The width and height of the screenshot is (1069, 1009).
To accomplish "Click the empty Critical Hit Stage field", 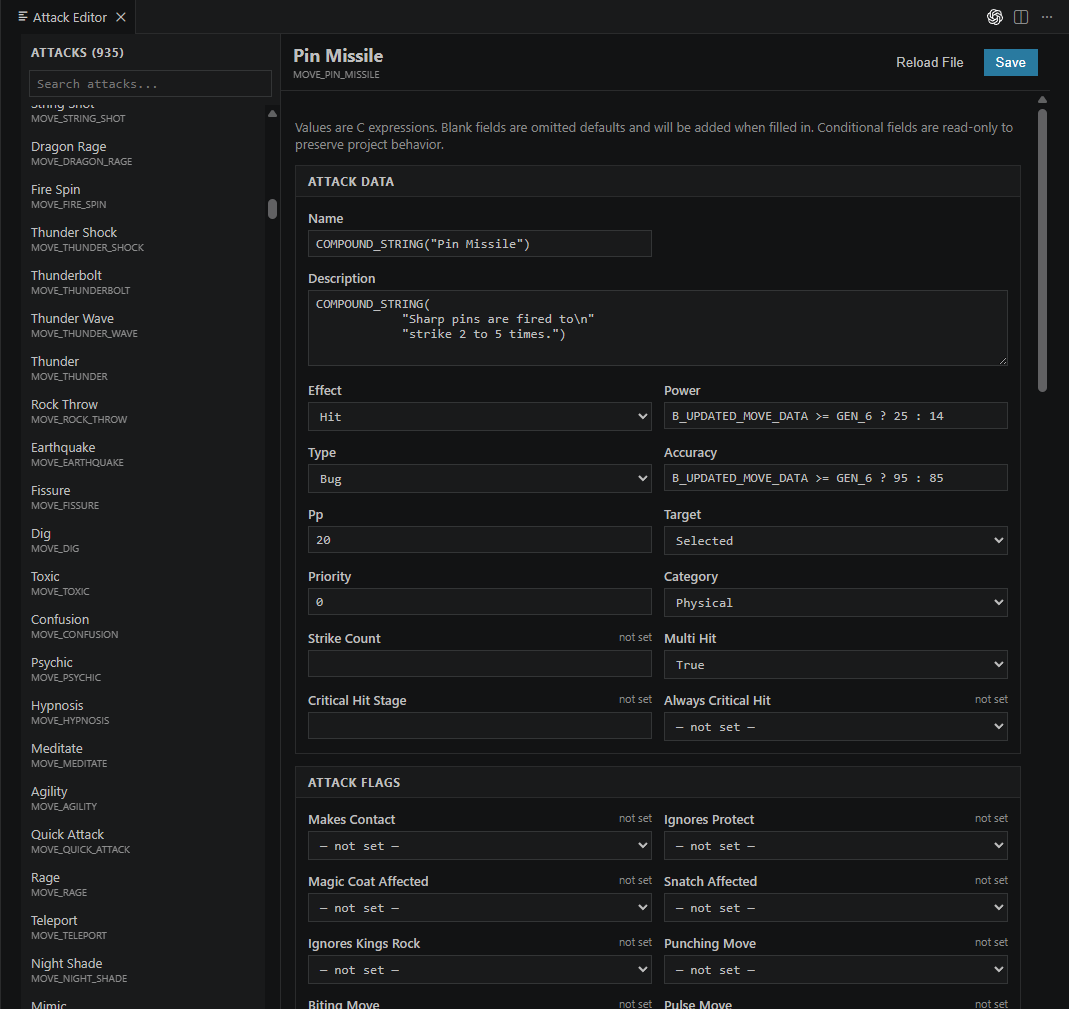I will point(479,726).
